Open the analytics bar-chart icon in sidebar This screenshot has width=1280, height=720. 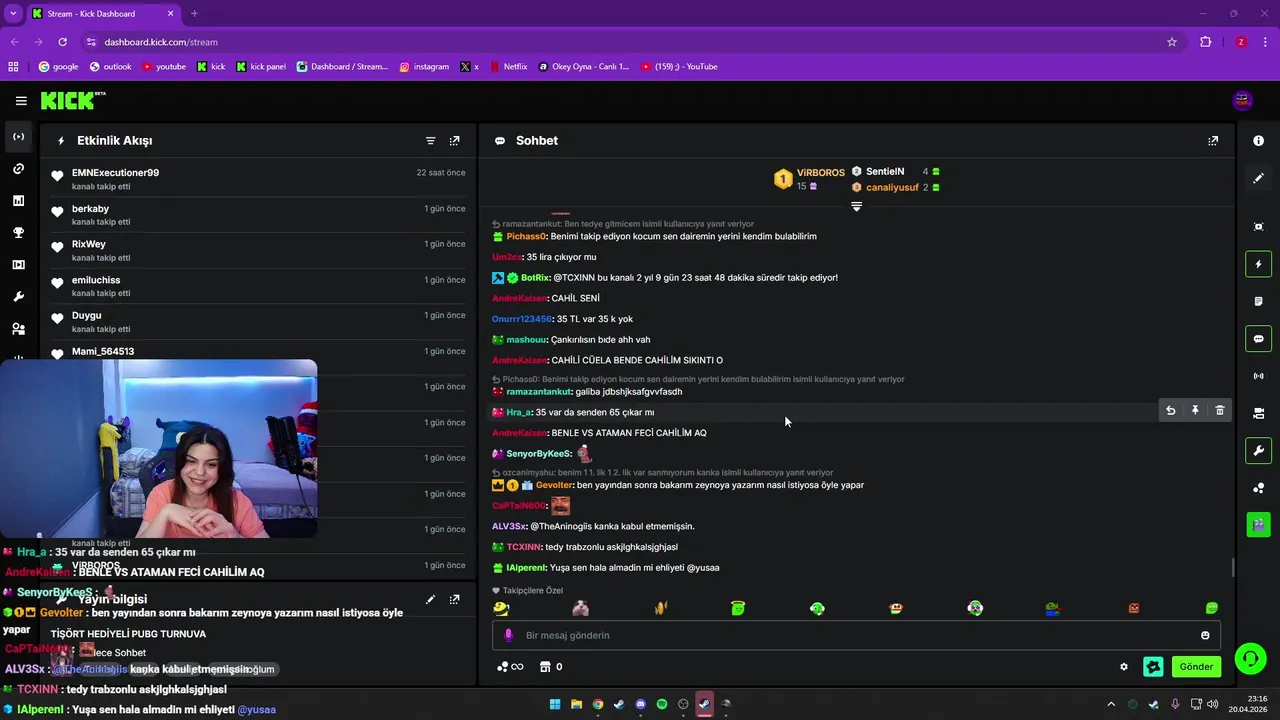[x=19, y=201]
